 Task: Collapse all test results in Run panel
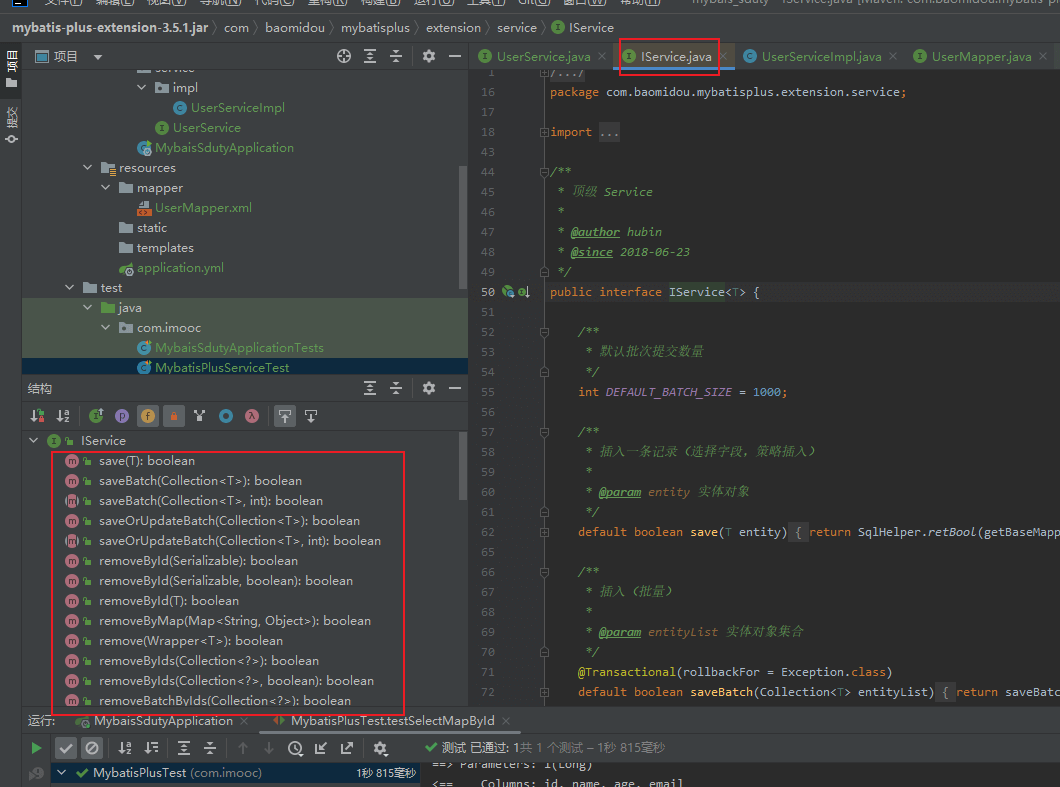point(210,748)
